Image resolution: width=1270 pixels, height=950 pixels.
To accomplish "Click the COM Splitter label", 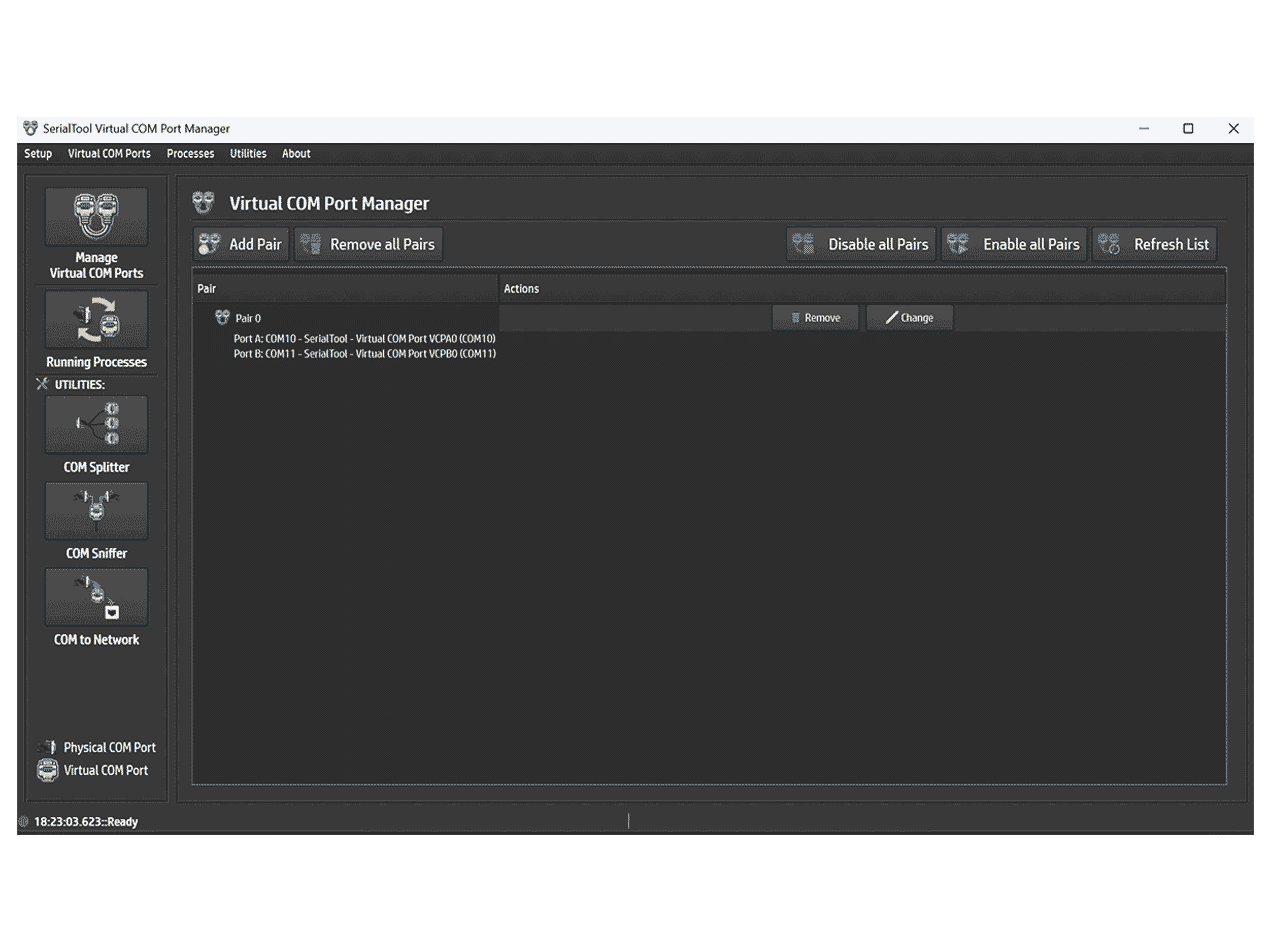I will point(96,467).
